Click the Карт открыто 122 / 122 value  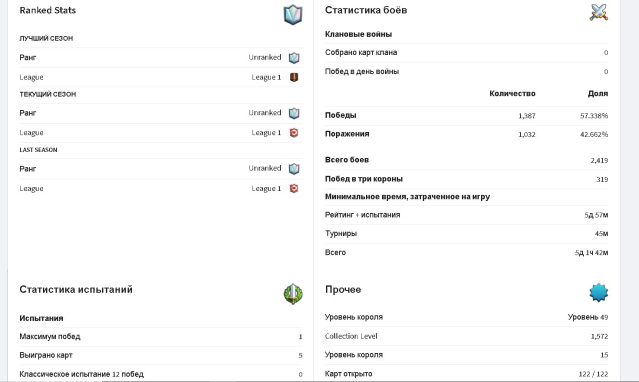click(x=593, y=374)
